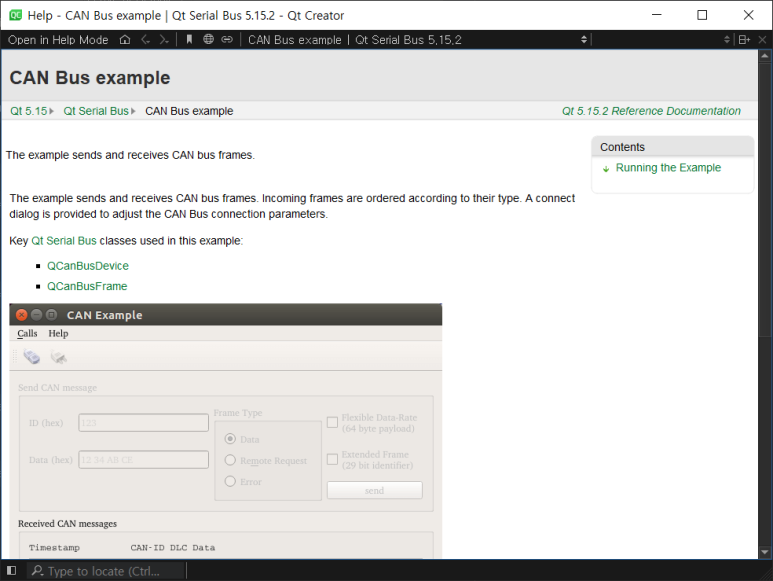Screen dimensions: 773x581
Task: Go forward using the right arrow icon
Action: tap(164, 40)
